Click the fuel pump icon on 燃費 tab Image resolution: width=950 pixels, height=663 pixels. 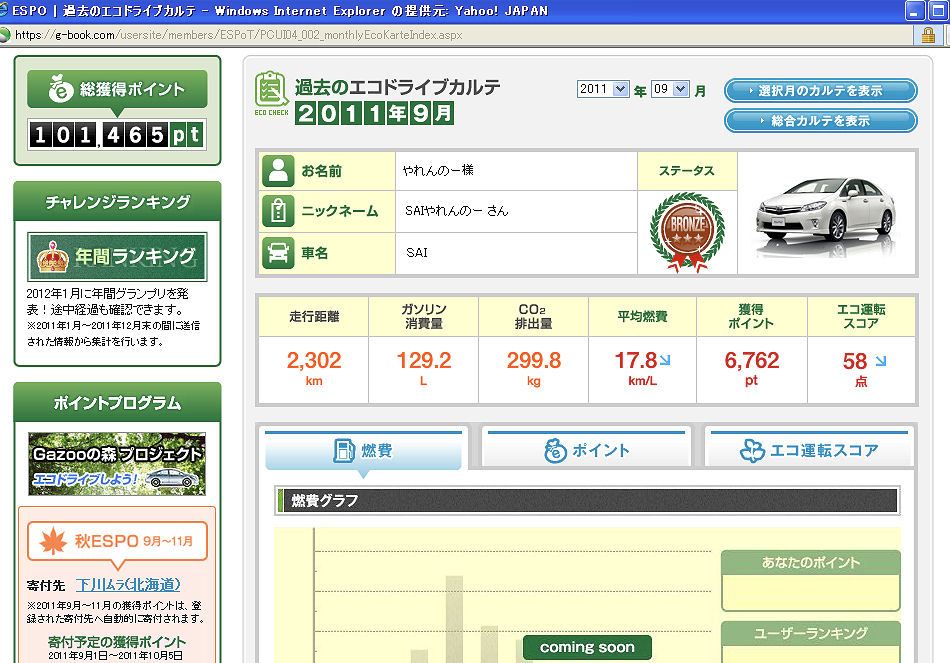coord(344,450)
